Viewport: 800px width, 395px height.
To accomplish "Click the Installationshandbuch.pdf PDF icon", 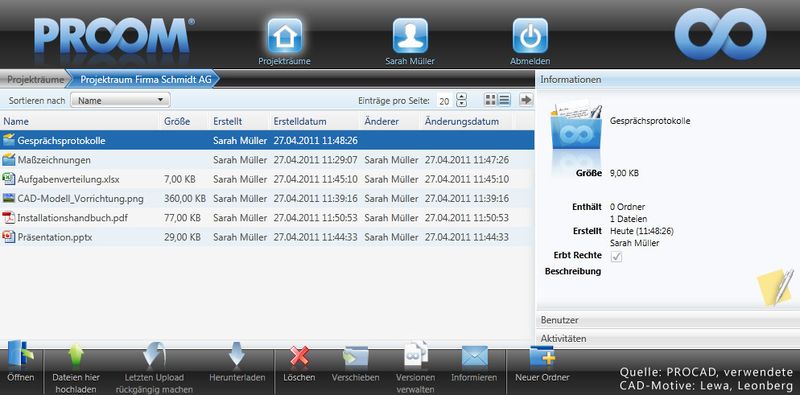I will (9, 218).
